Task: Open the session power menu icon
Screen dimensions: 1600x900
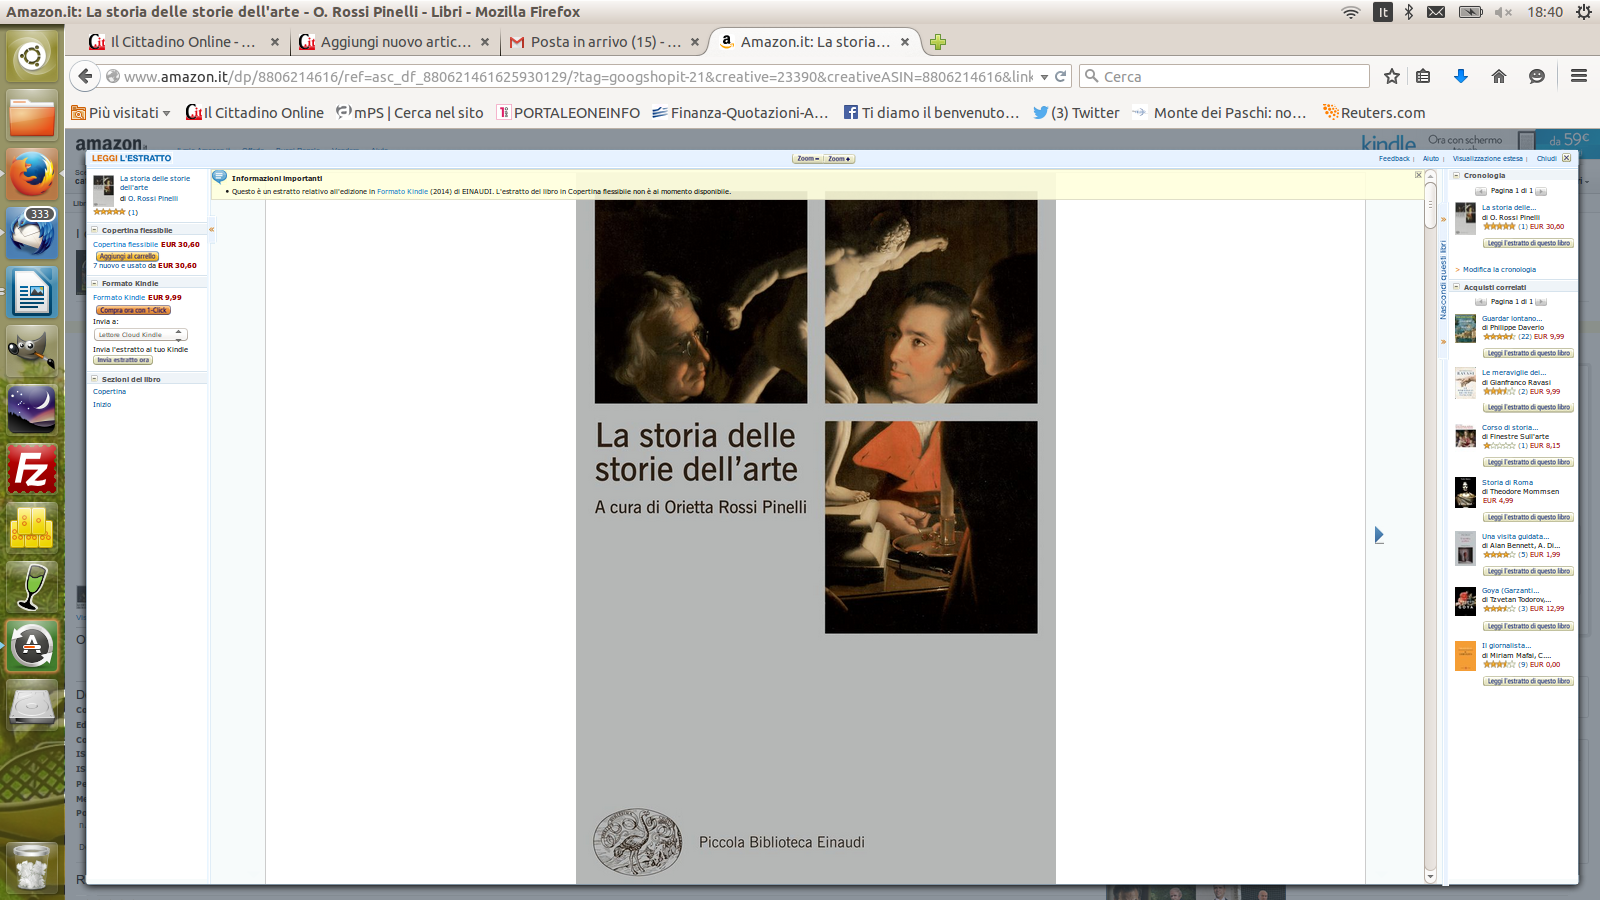Action: (1583, 12)
